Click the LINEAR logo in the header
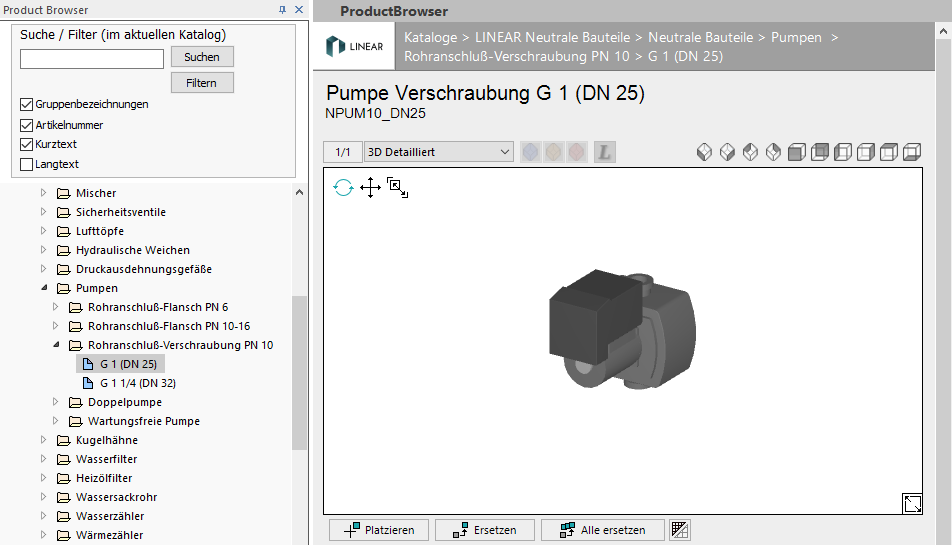The height and width of the screenshot is (545, 952). click(x=354, y=46)
